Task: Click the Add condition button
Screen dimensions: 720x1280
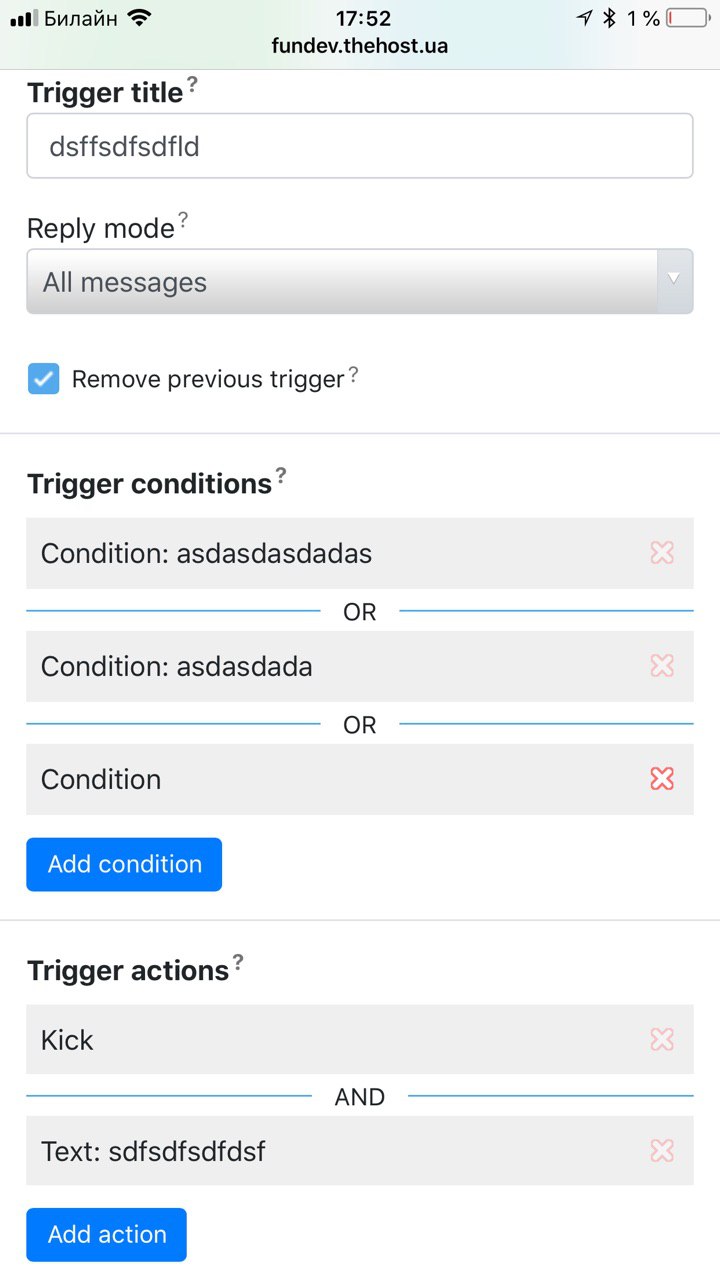Action: [x=124, y=864]
